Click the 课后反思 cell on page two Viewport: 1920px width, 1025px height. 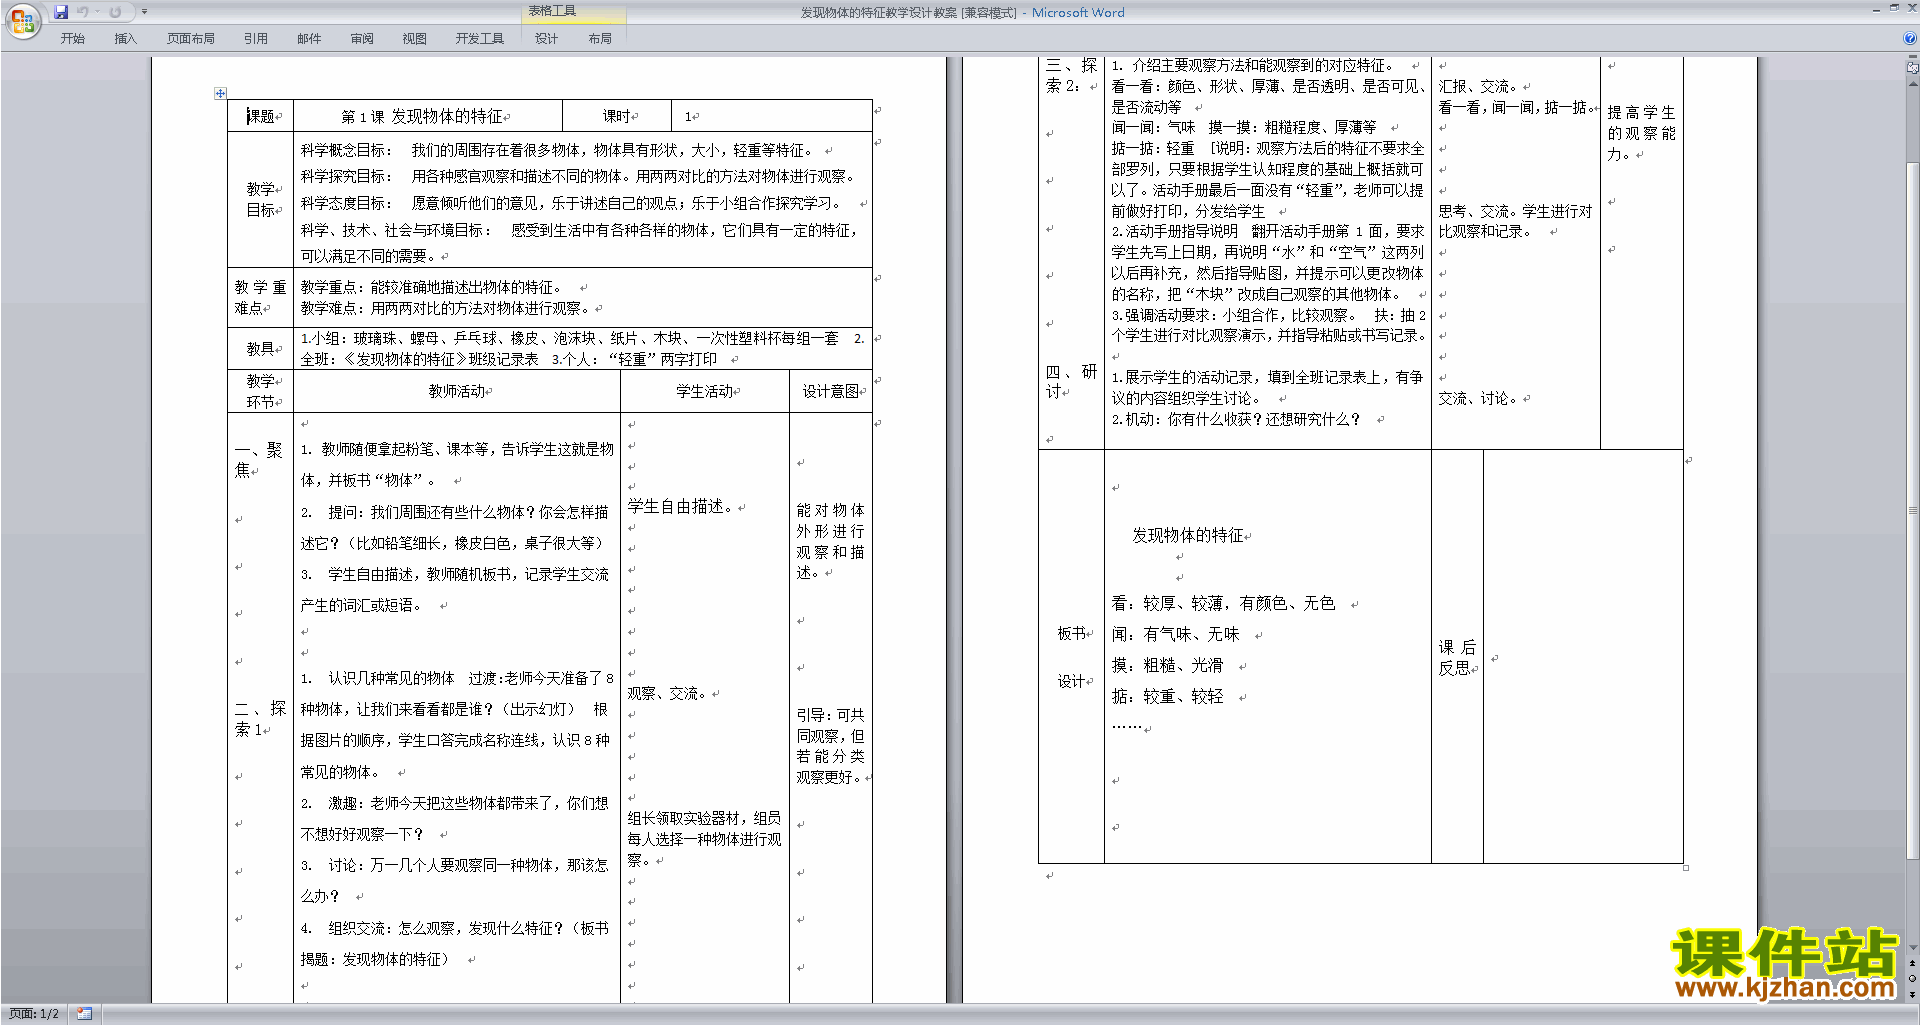[1457, 658]
